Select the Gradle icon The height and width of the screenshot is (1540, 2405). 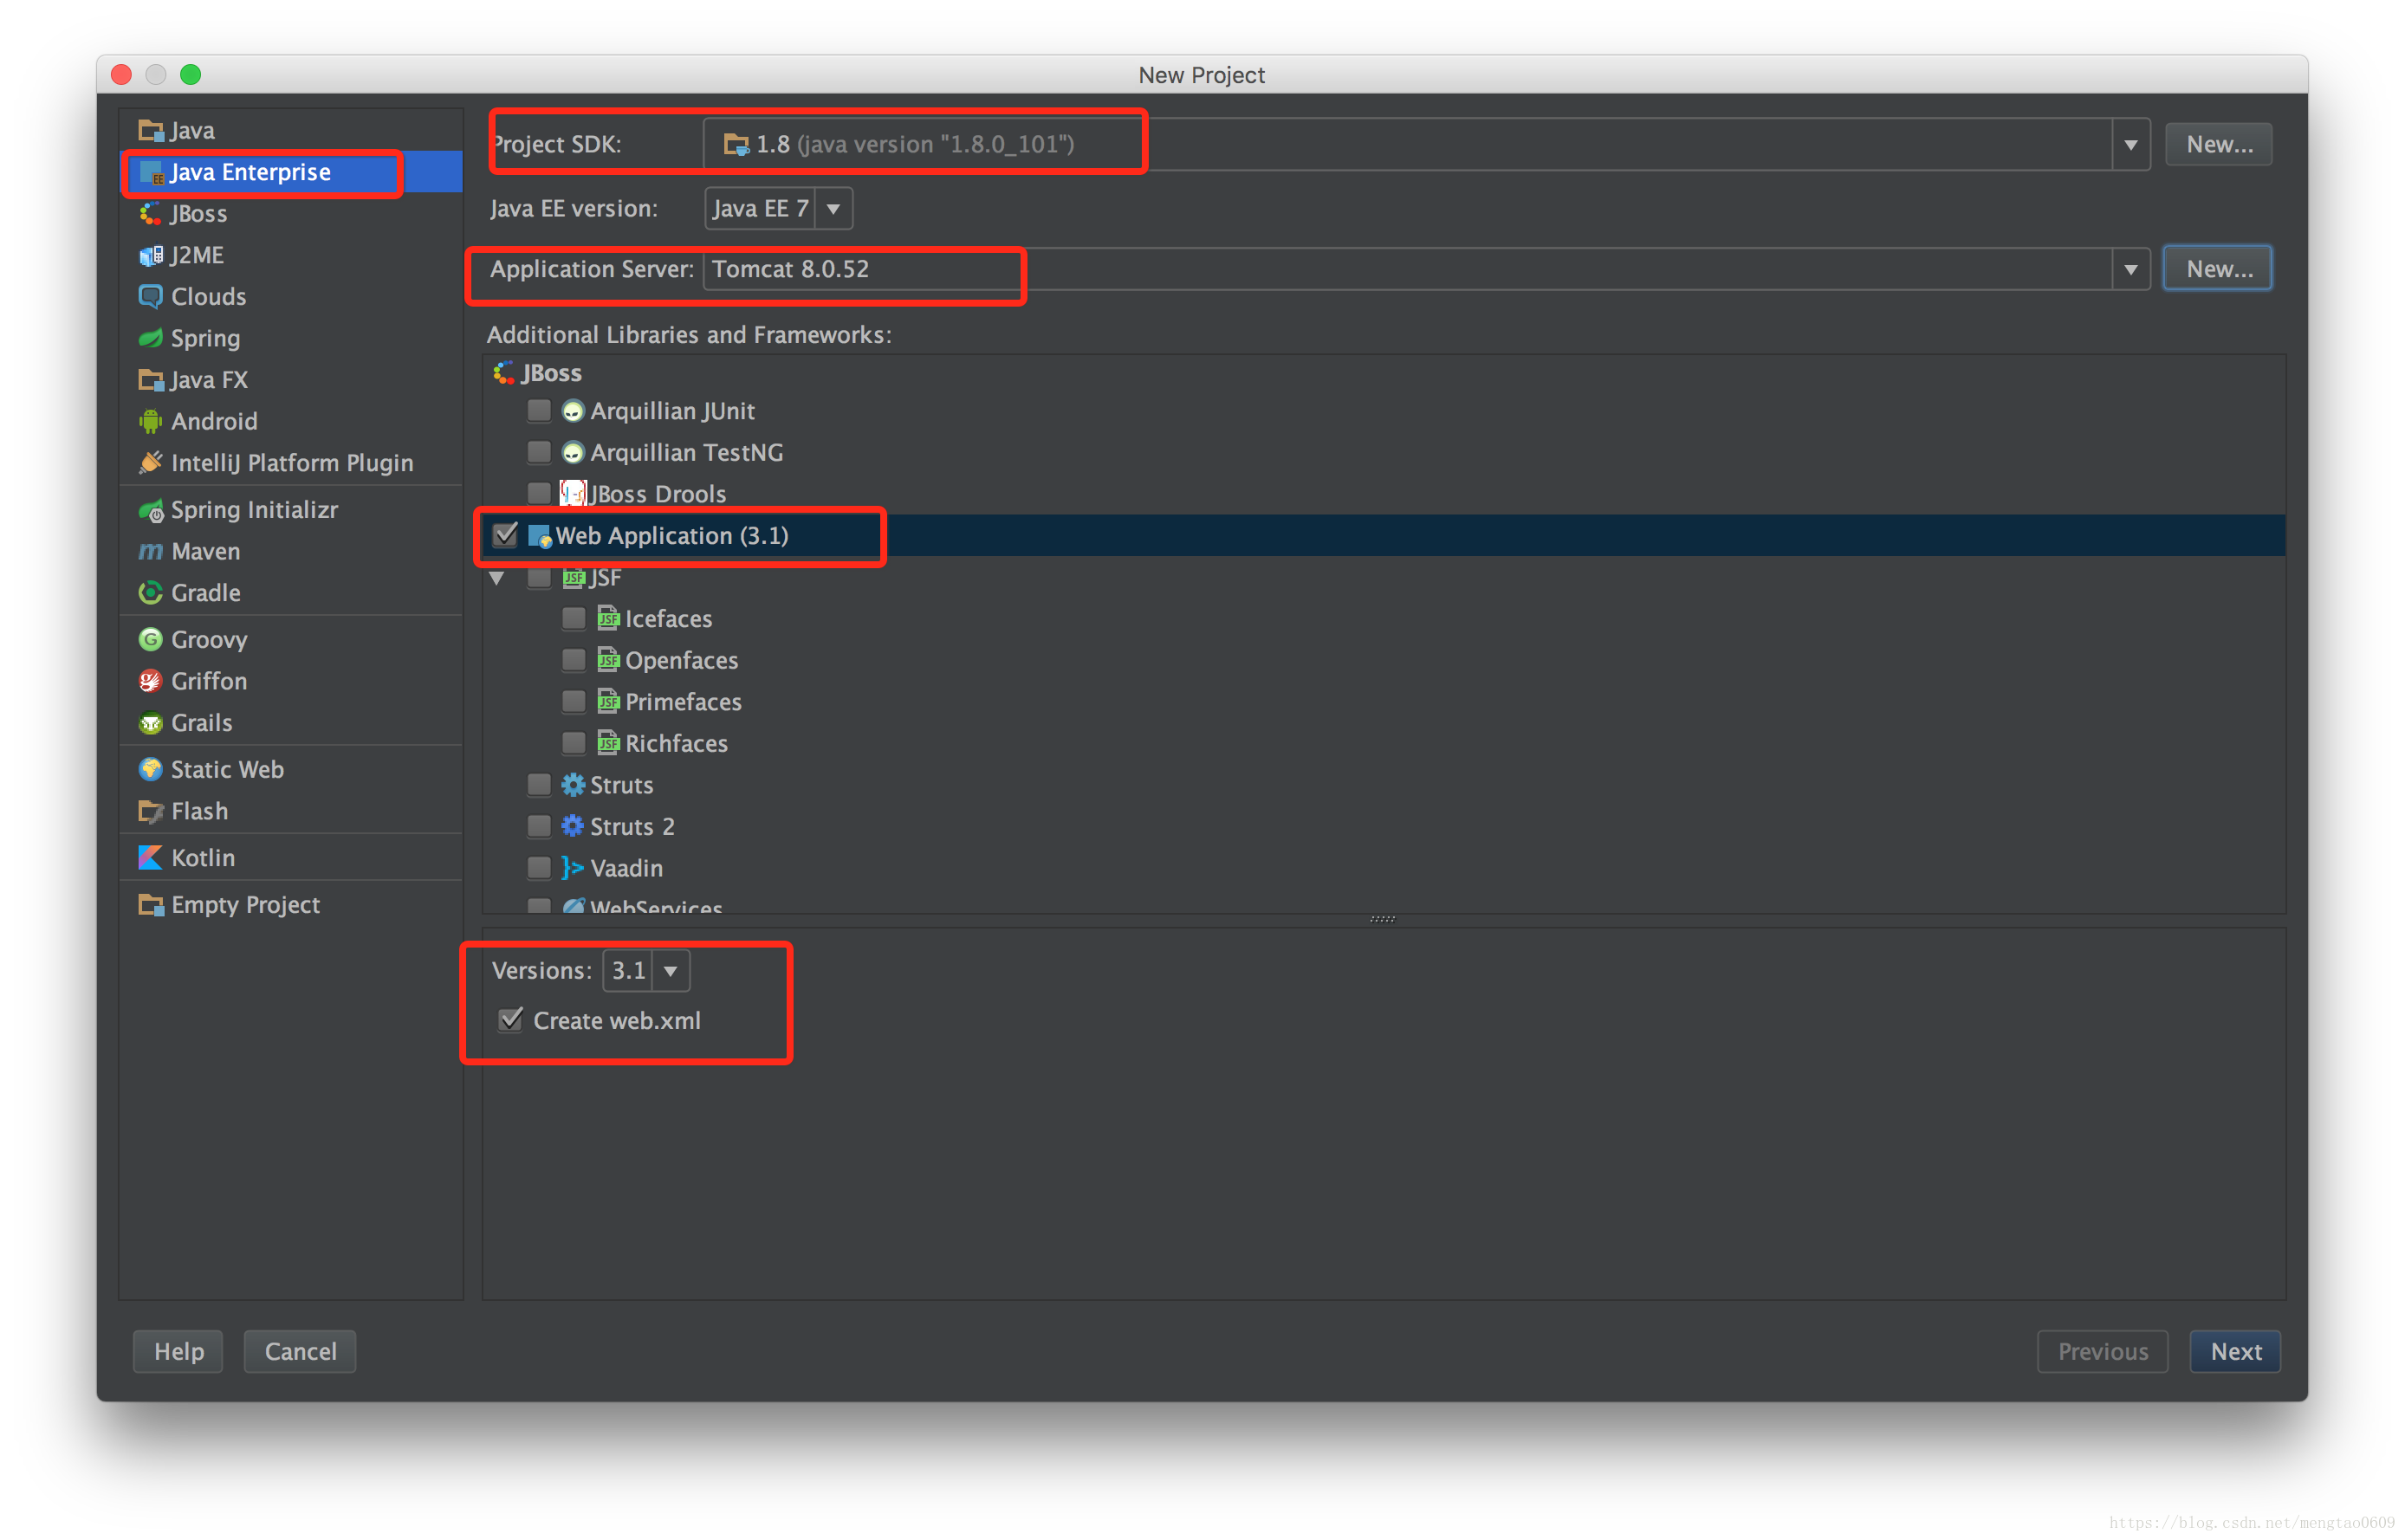(151, 593)
